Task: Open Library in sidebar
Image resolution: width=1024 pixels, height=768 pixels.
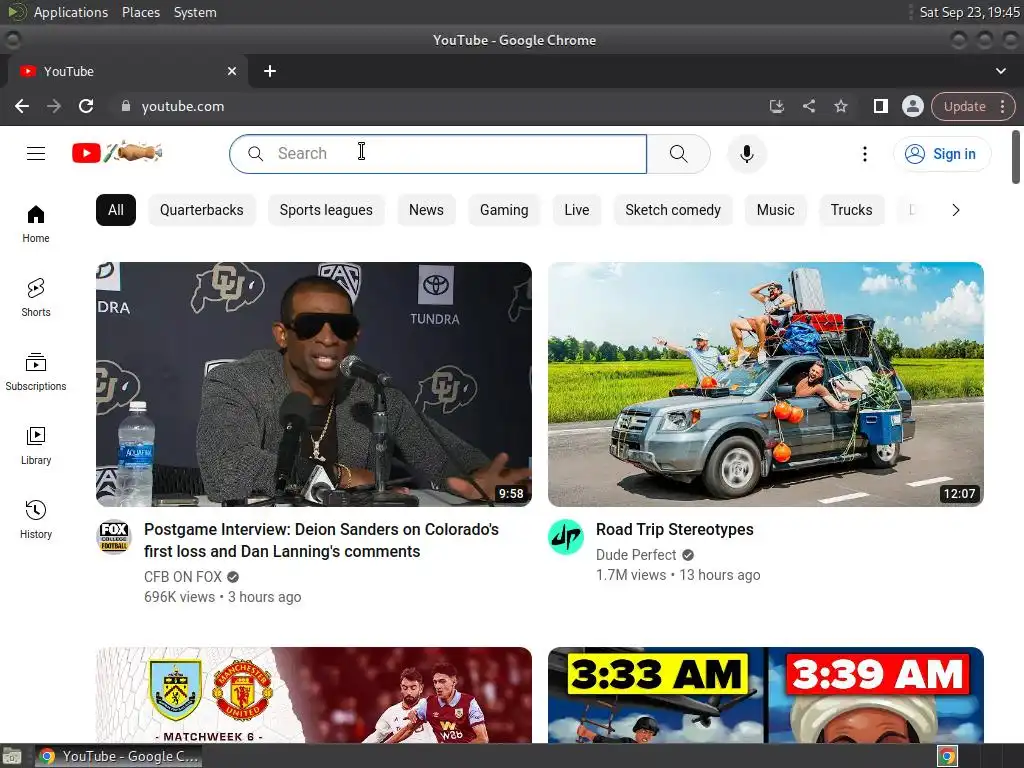Action: 36,445
